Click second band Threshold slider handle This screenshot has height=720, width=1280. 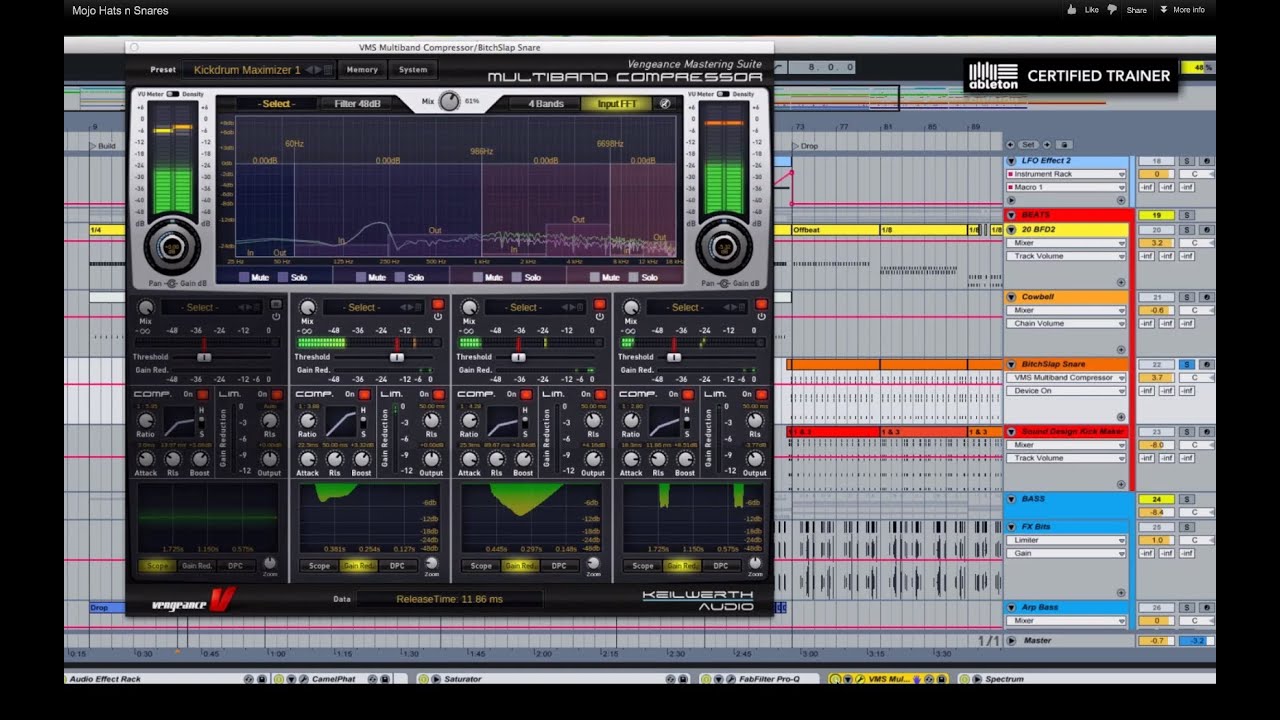(x=397, y=357)
